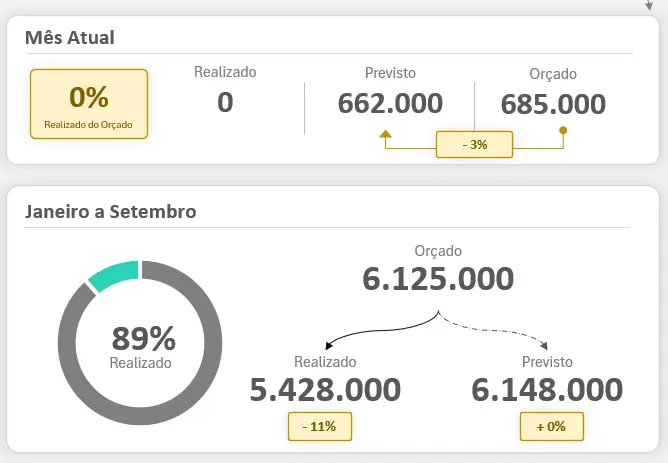Select the teal segment of the donut chart
668x463 pixels.
(x=112, y=276)
